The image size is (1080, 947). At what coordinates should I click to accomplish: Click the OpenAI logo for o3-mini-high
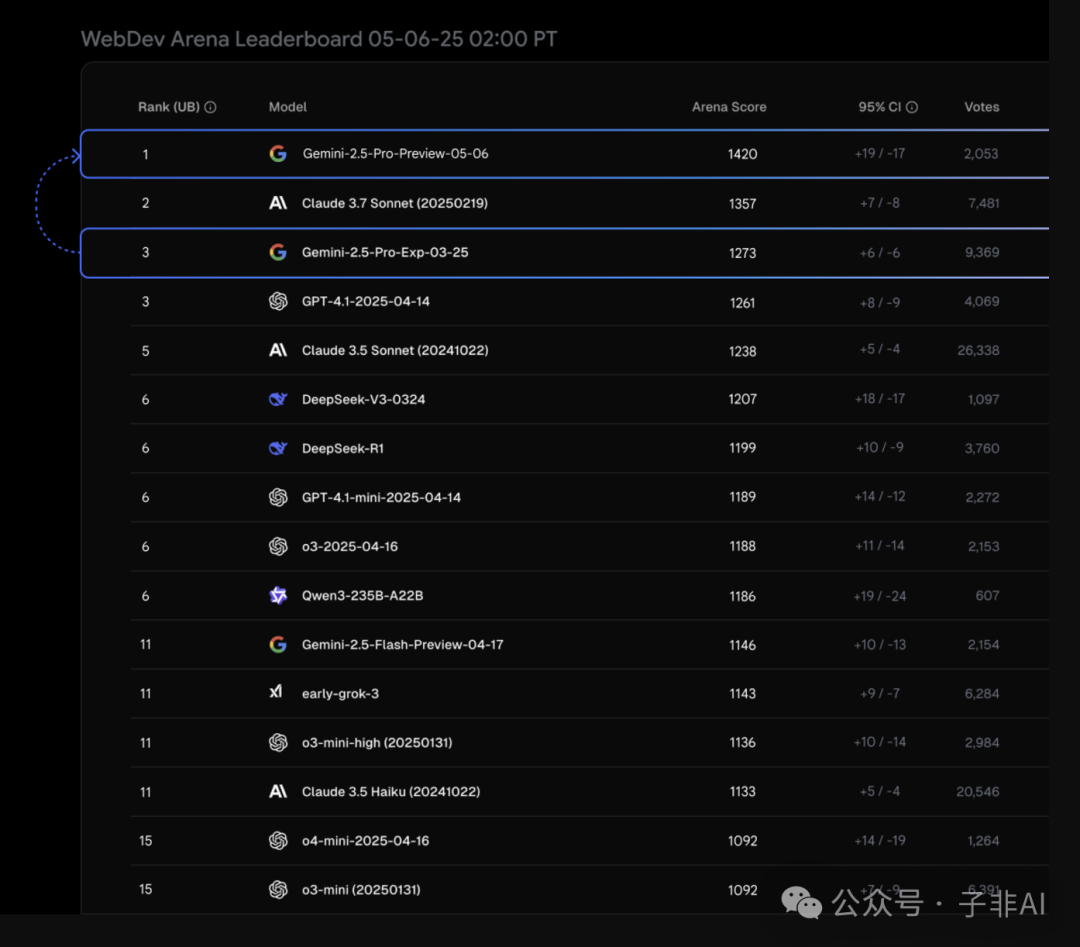[x=278, y=742]
